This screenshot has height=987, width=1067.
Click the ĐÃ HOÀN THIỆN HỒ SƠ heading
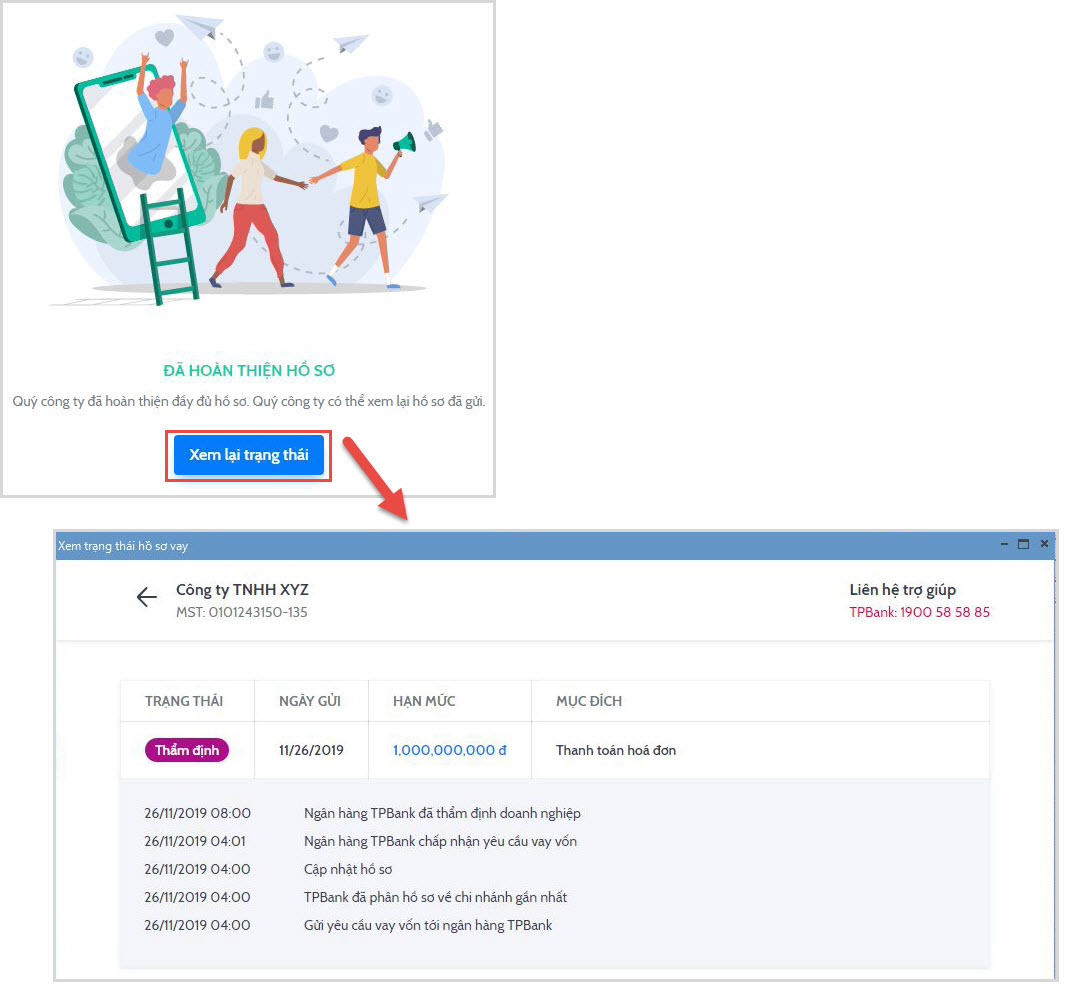tap(249, 371)
